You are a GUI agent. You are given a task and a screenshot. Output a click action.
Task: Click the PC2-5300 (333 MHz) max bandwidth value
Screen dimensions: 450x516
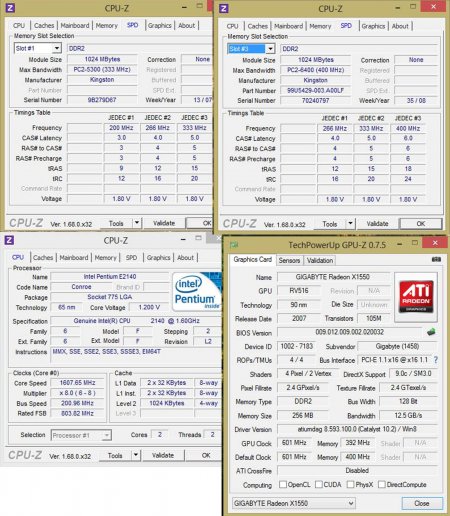coord(102,69)
